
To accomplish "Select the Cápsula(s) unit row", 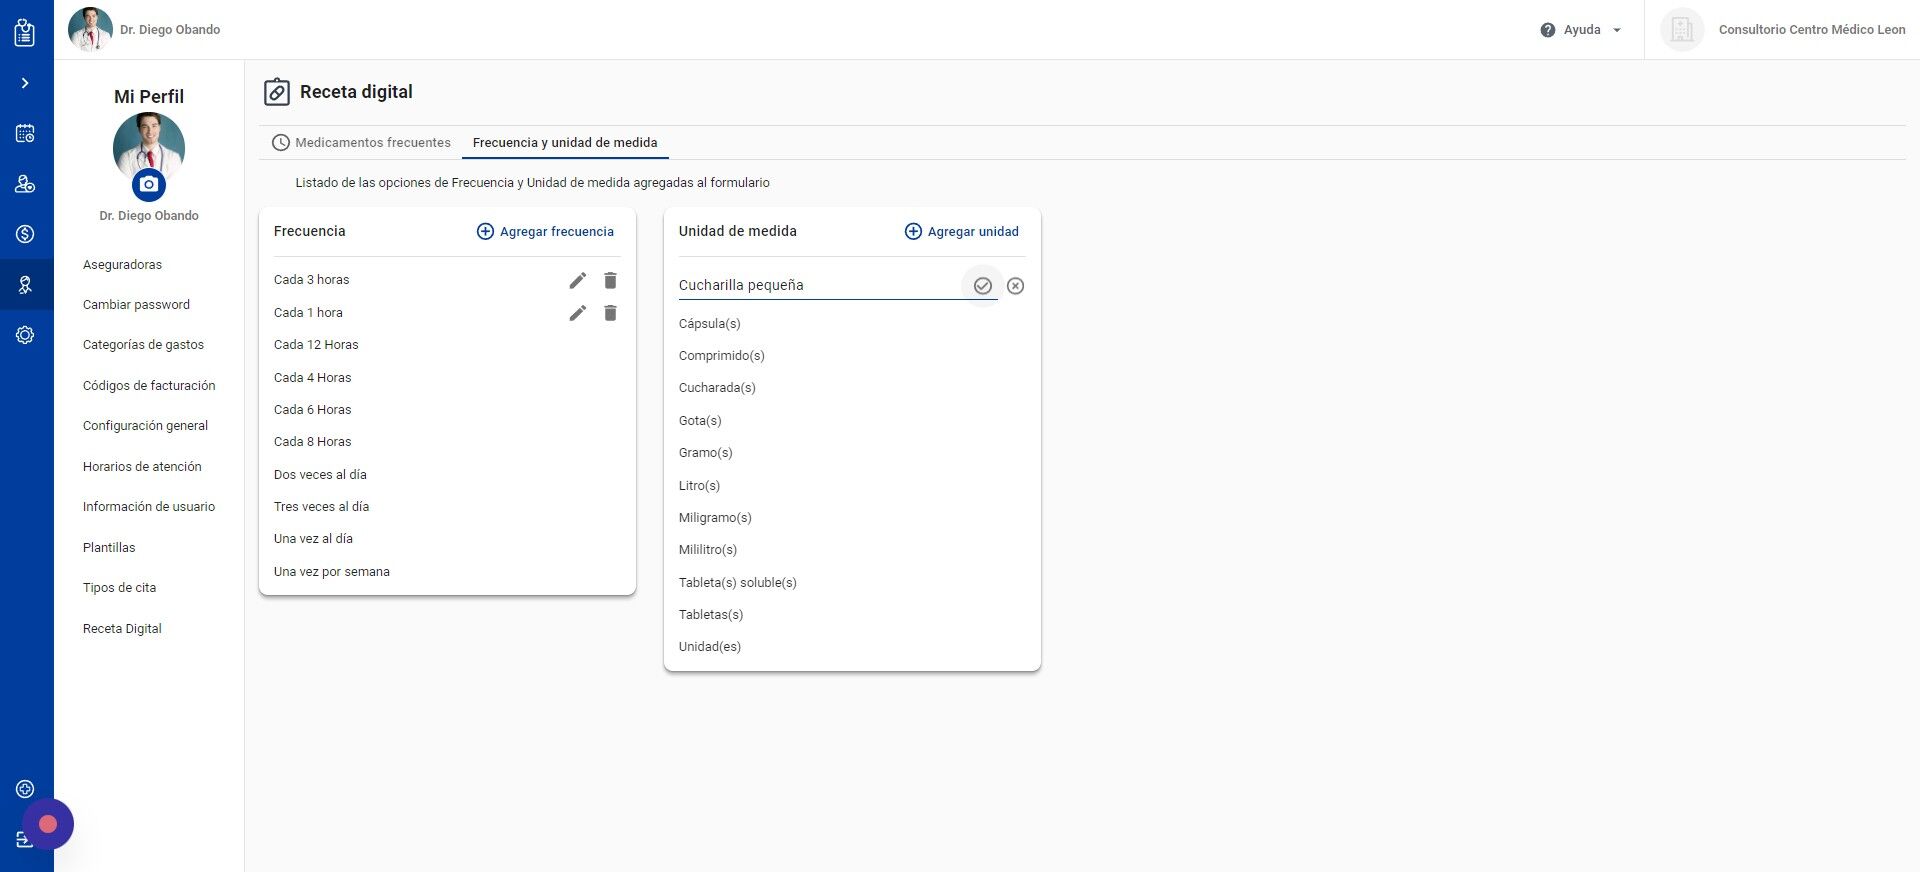I will [x=852, y=324].
